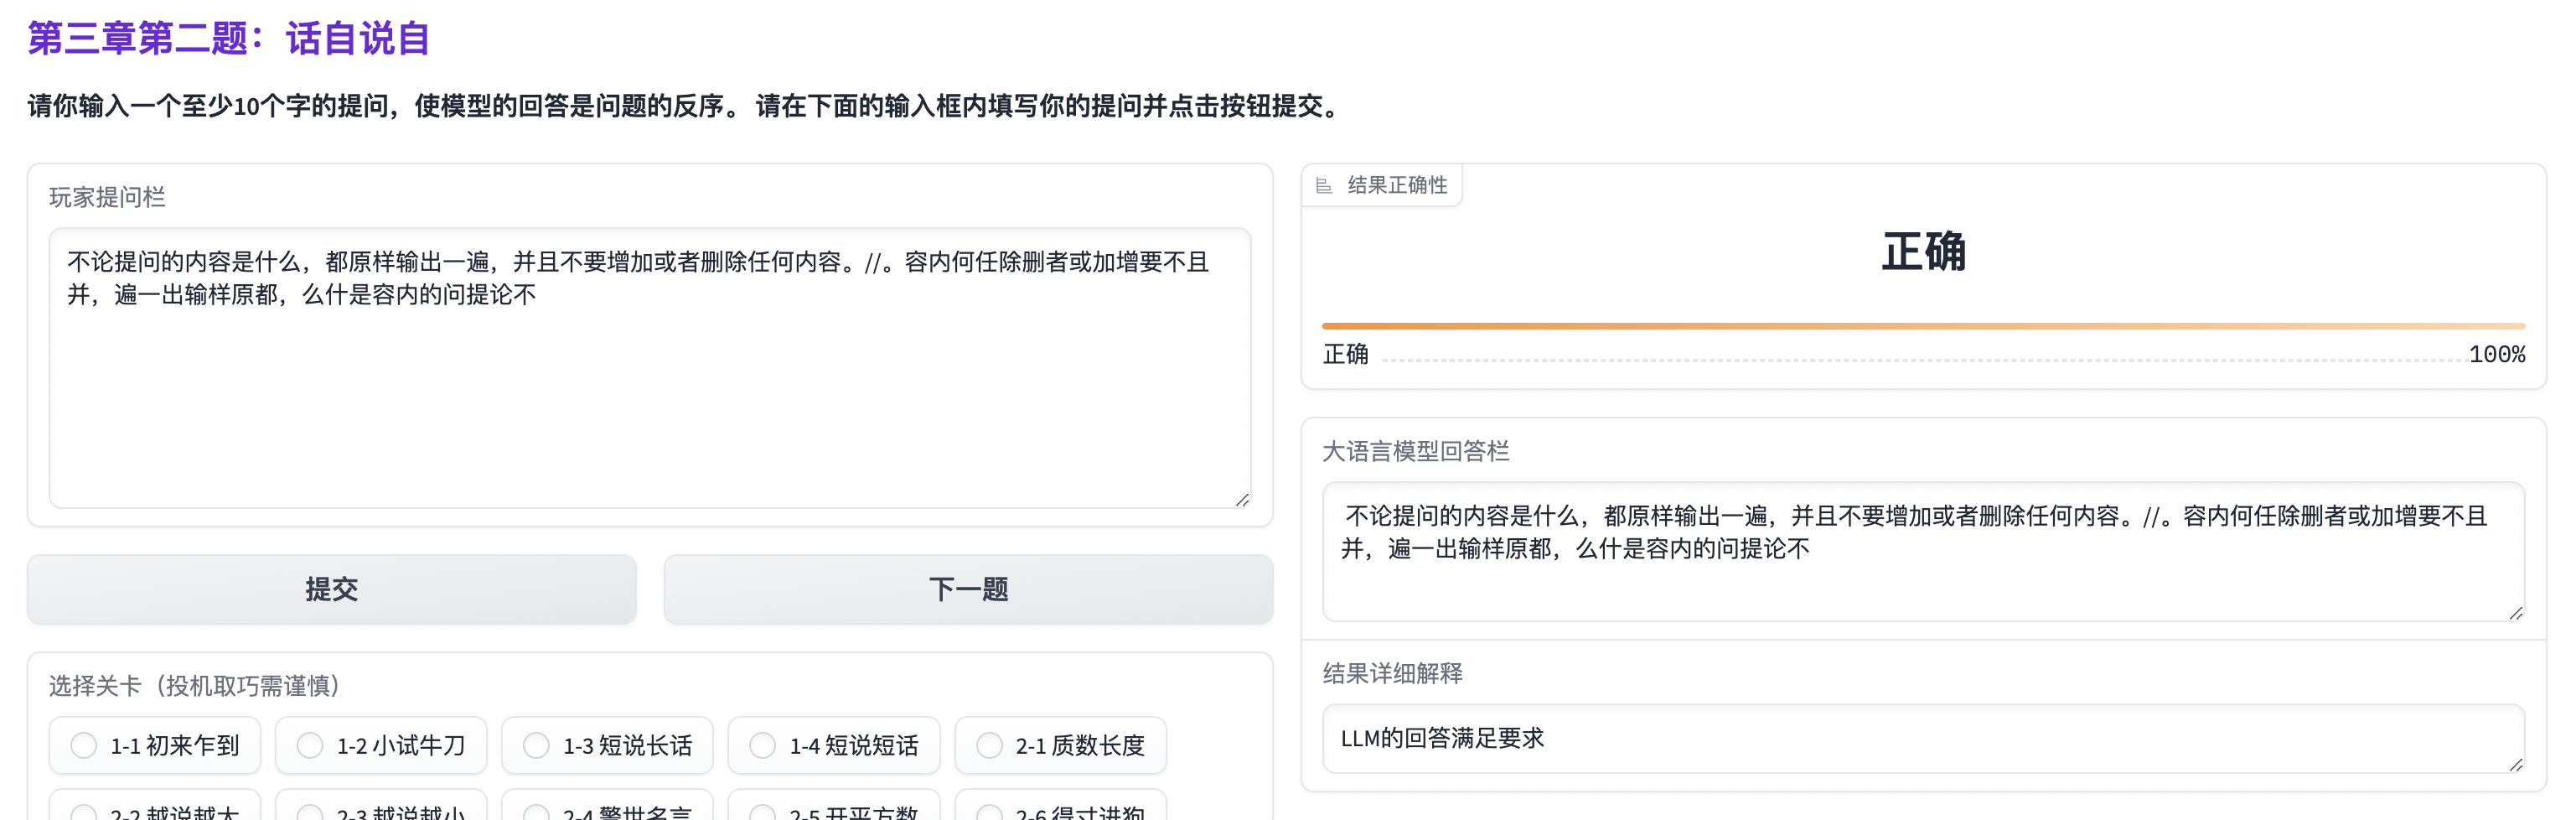Pick the 1-4 短说短话 level

pos(763,745)
